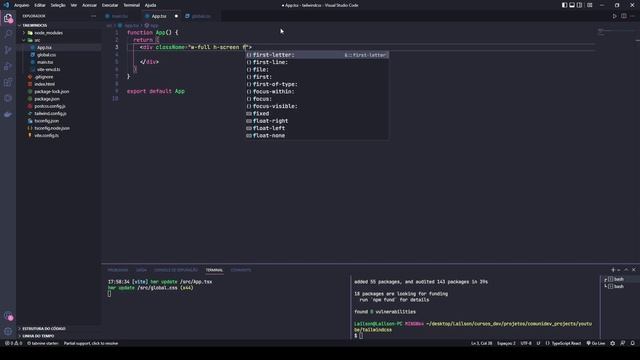Screen dimensions: 640x360
Task: Click Espaços: 2 indentation setting
Action: 506,343
